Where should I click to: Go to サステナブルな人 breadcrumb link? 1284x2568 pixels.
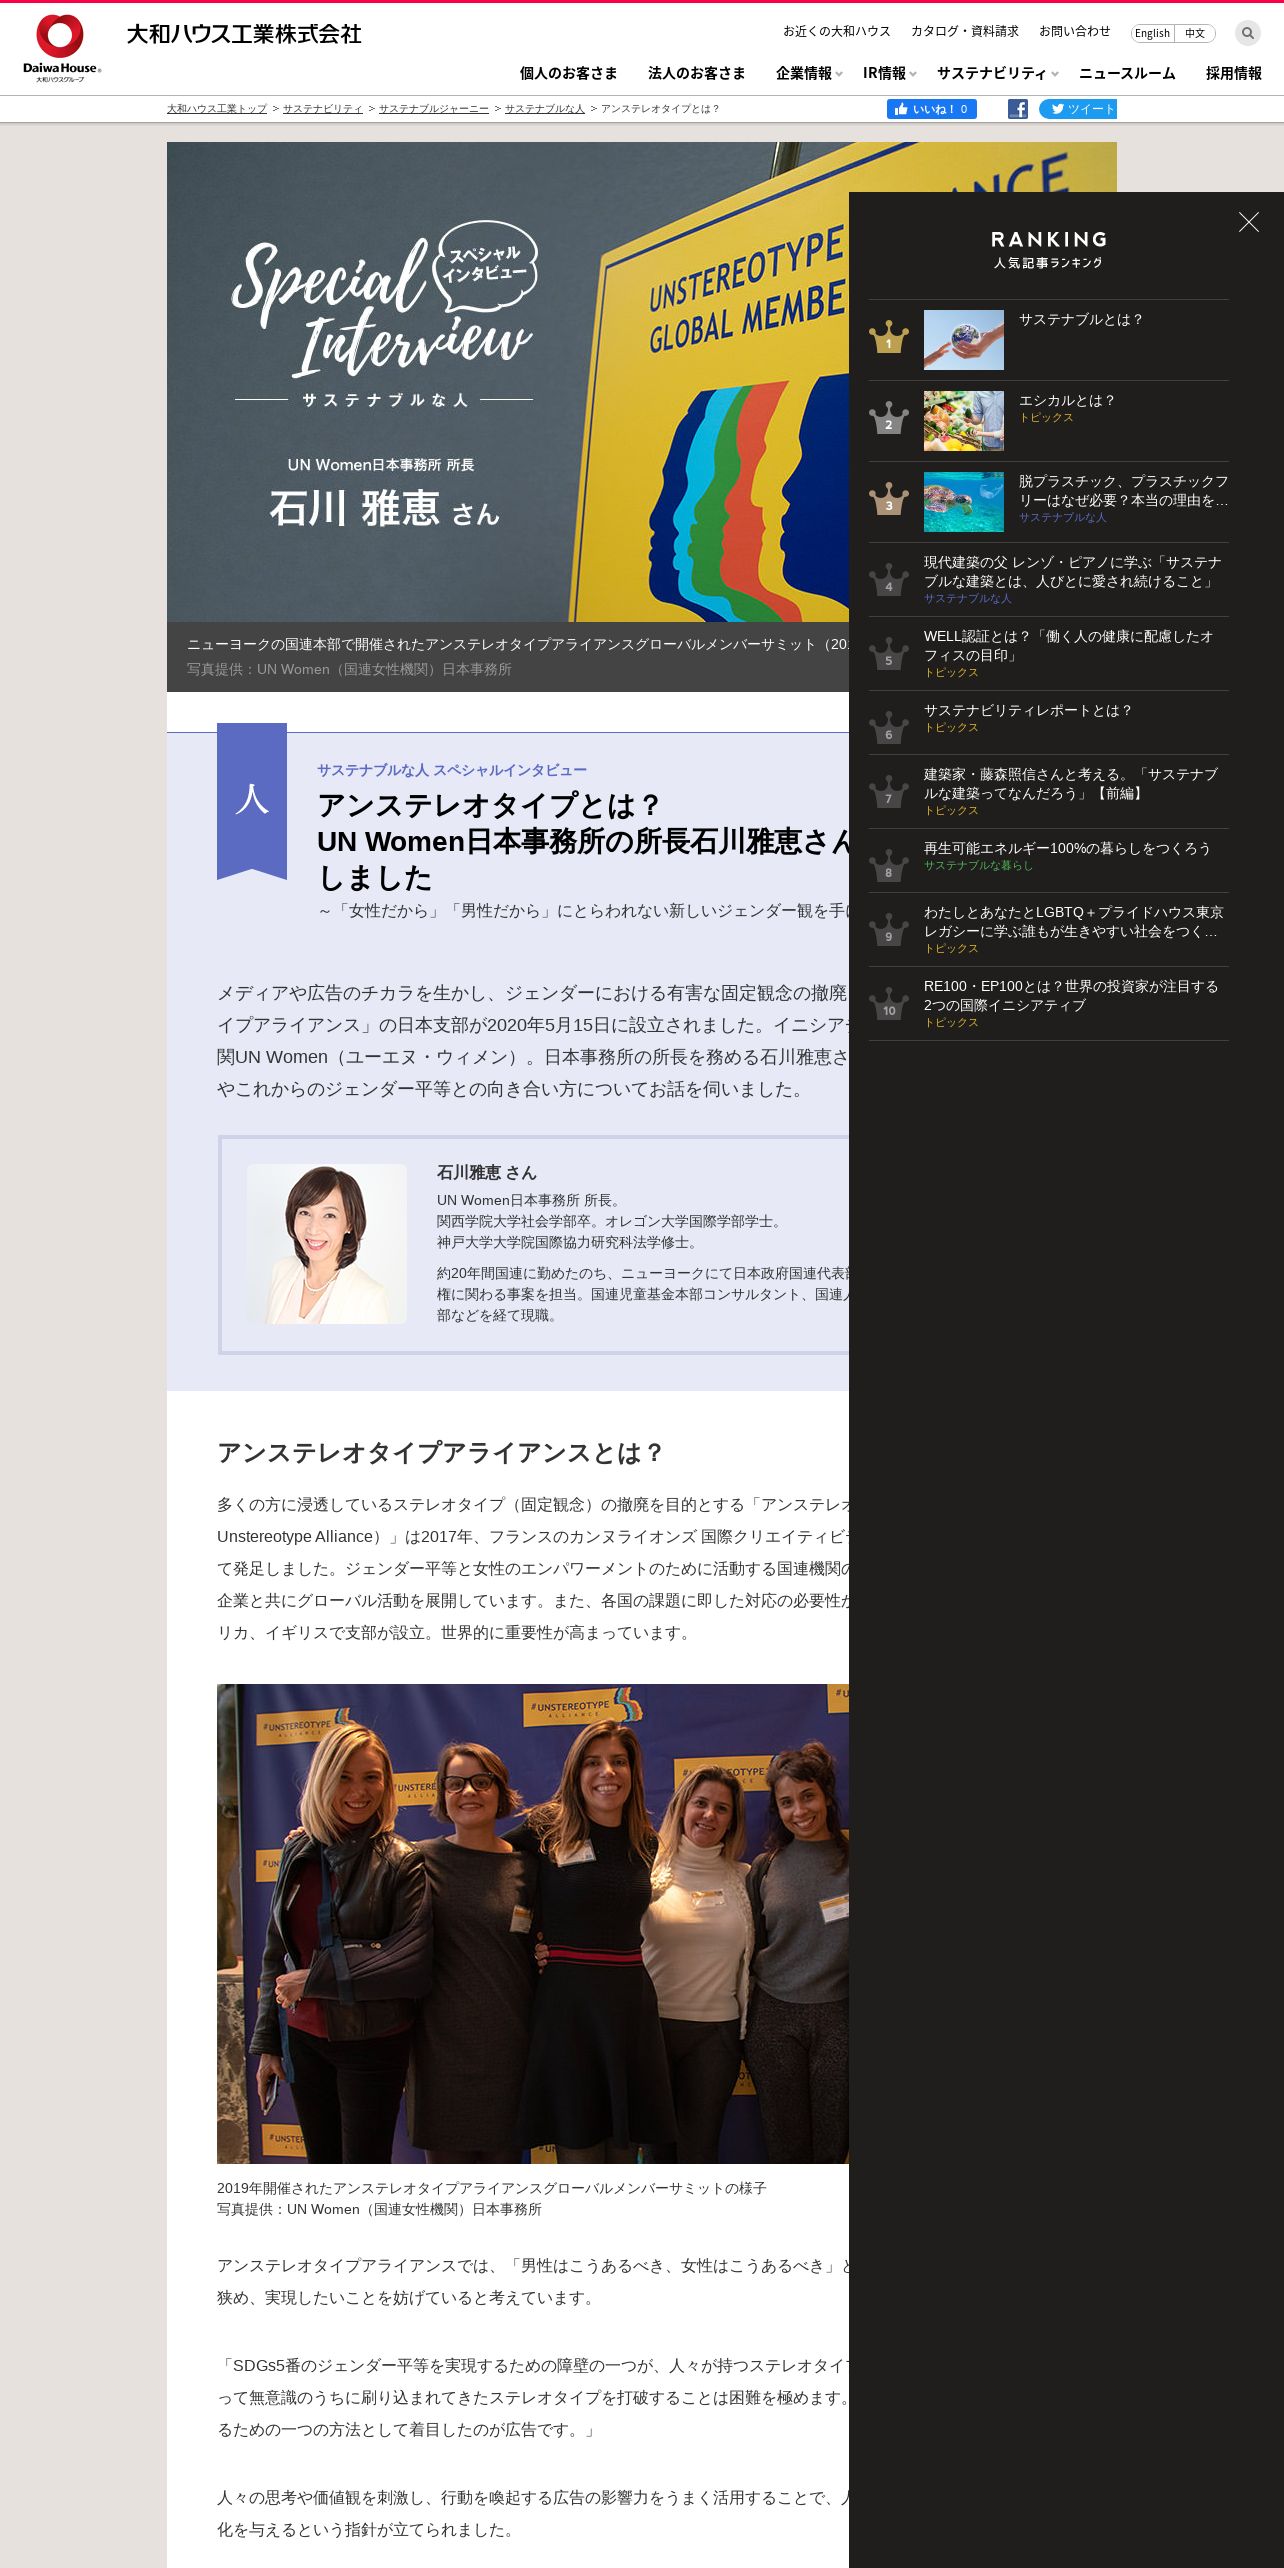point(544,109)
